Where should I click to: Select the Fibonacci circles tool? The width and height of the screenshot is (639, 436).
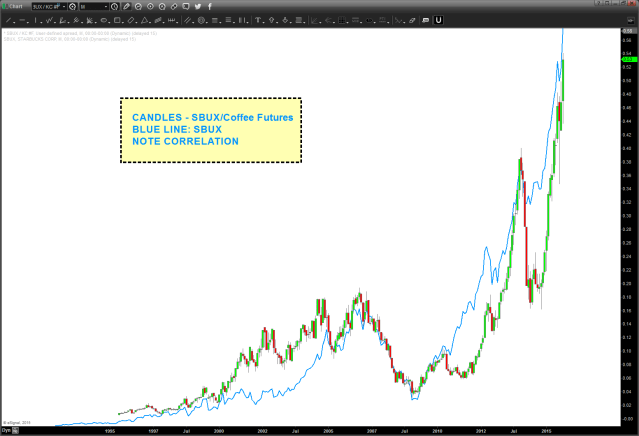pos(201,20)
